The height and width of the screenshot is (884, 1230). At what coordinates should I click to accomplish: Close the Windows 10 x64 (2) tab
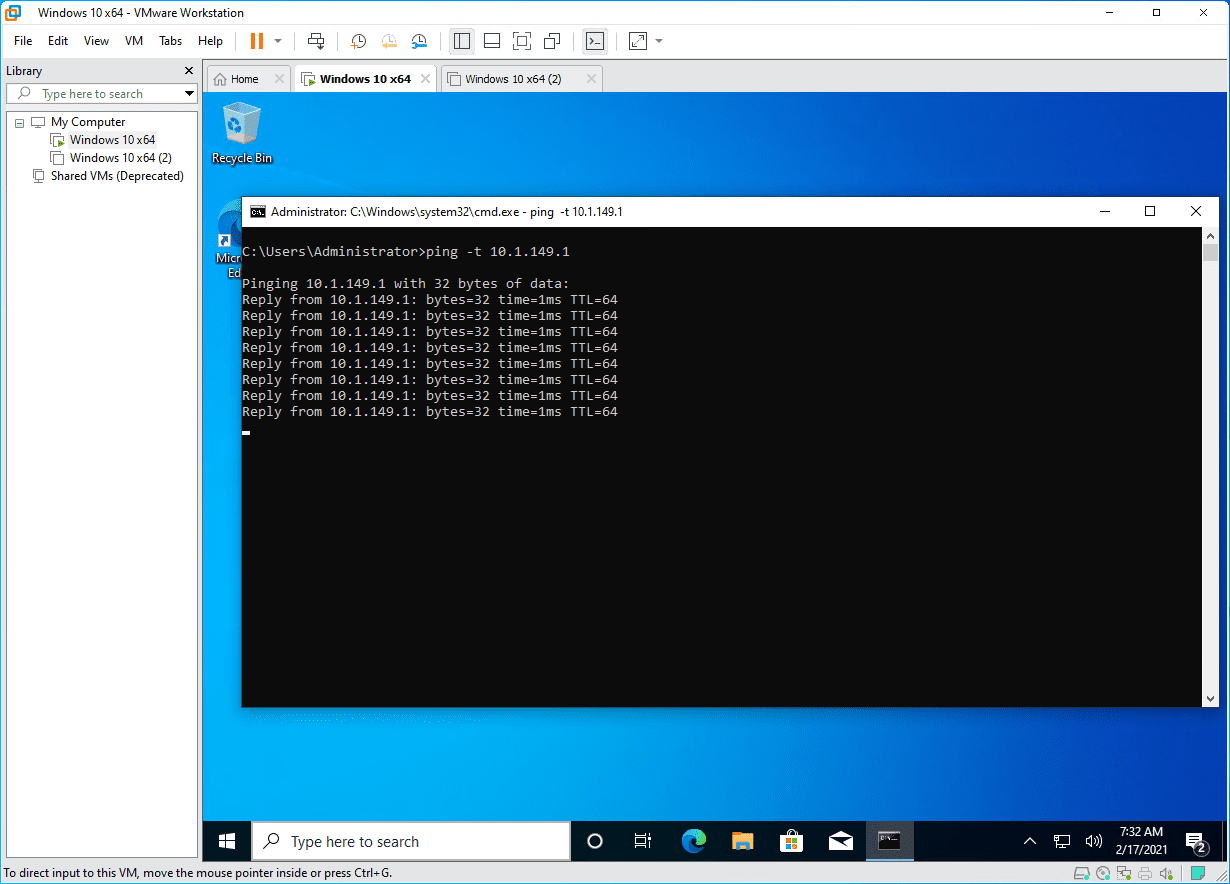tap(591, 79)
